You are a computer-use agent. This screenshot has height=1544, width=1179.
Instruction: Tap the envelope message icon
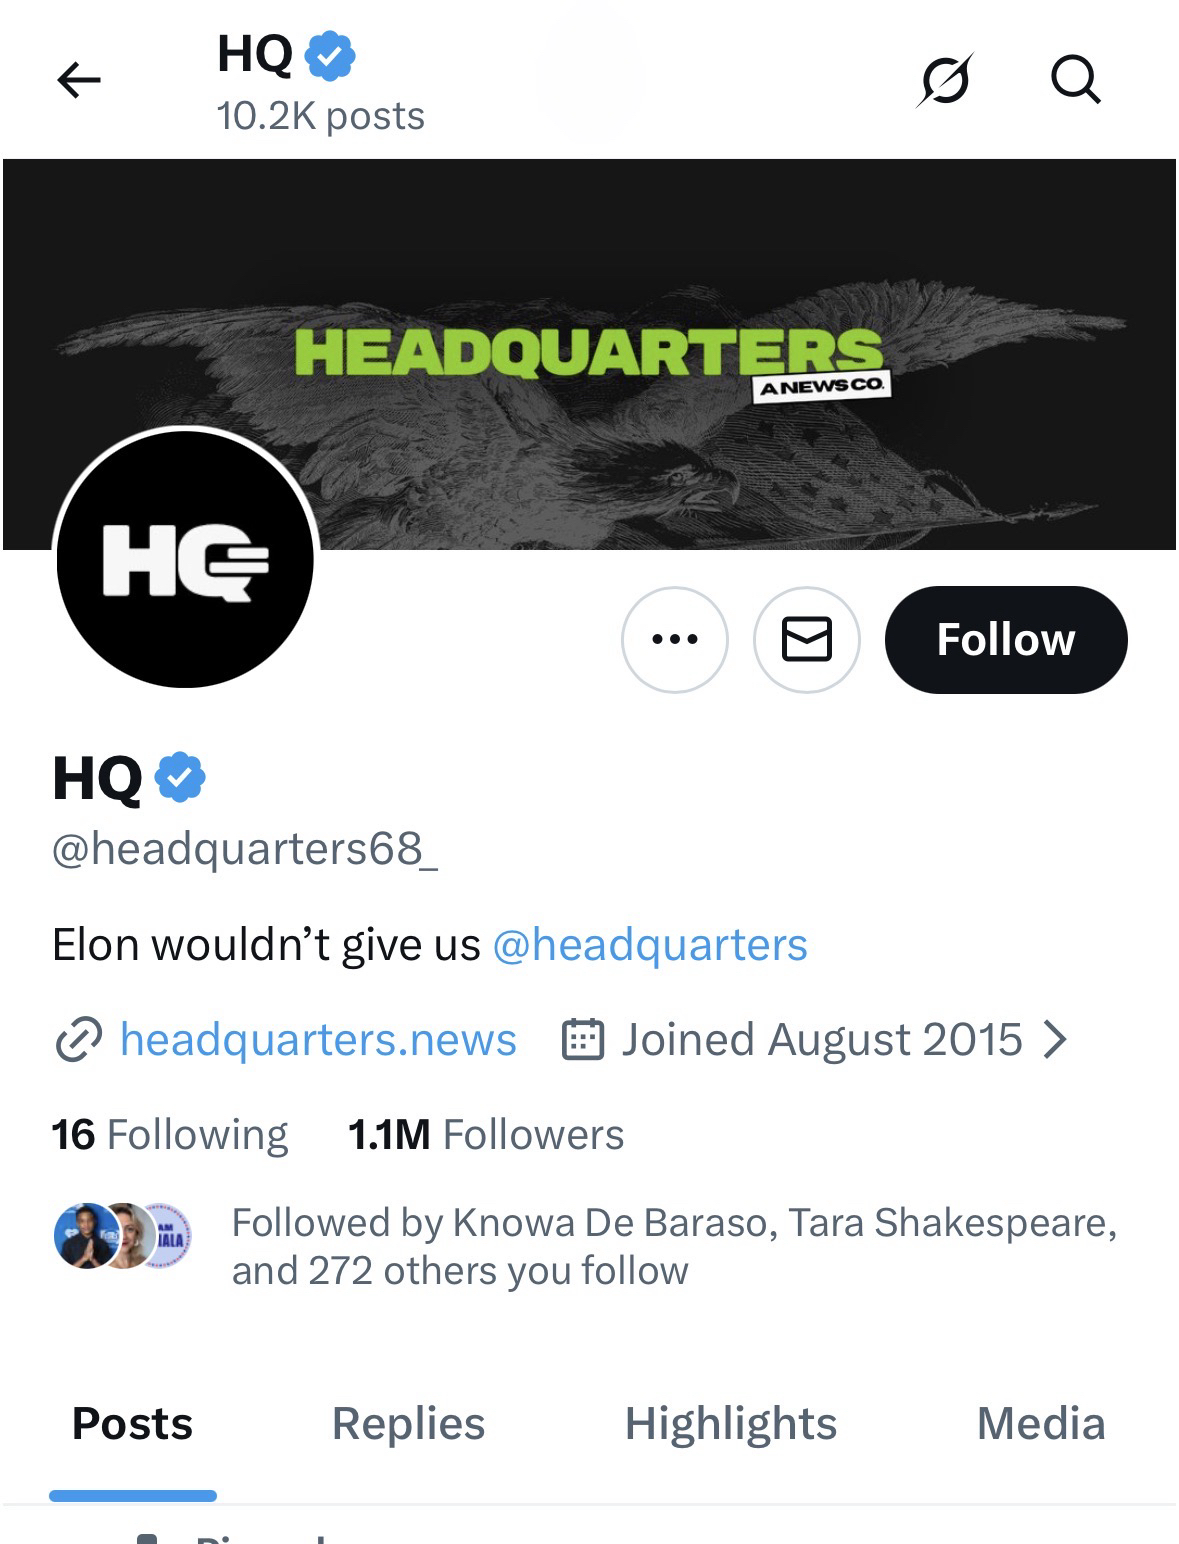[x=806, y=639]
